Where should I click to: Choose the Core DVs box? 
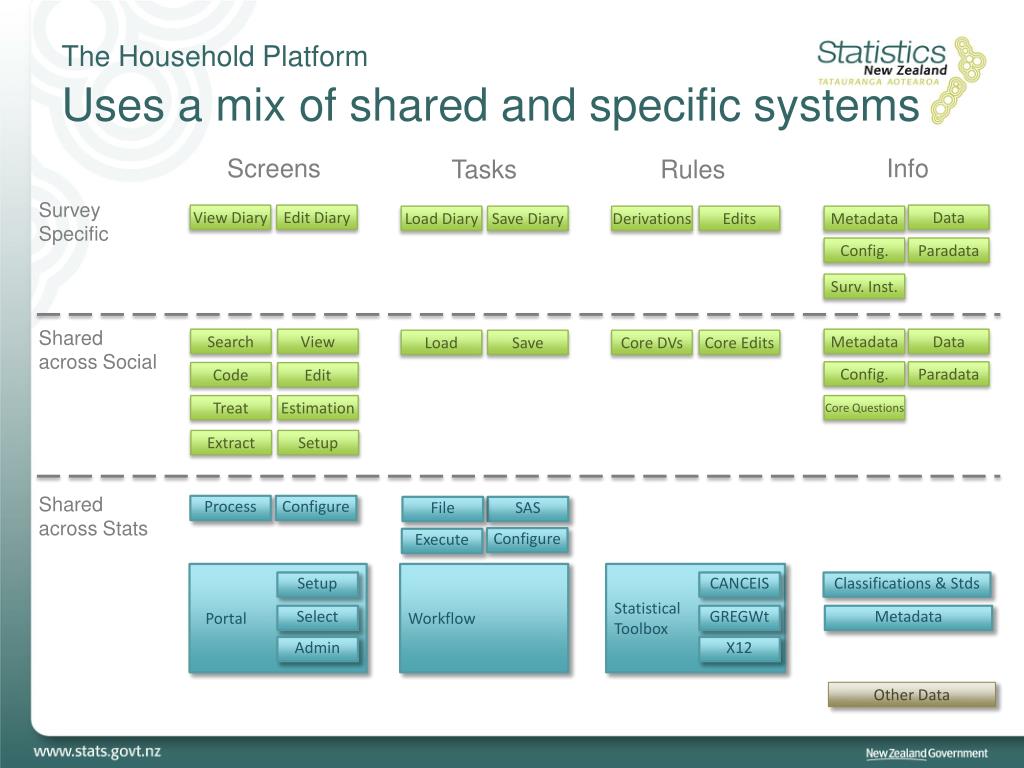(x=651, y=343)
